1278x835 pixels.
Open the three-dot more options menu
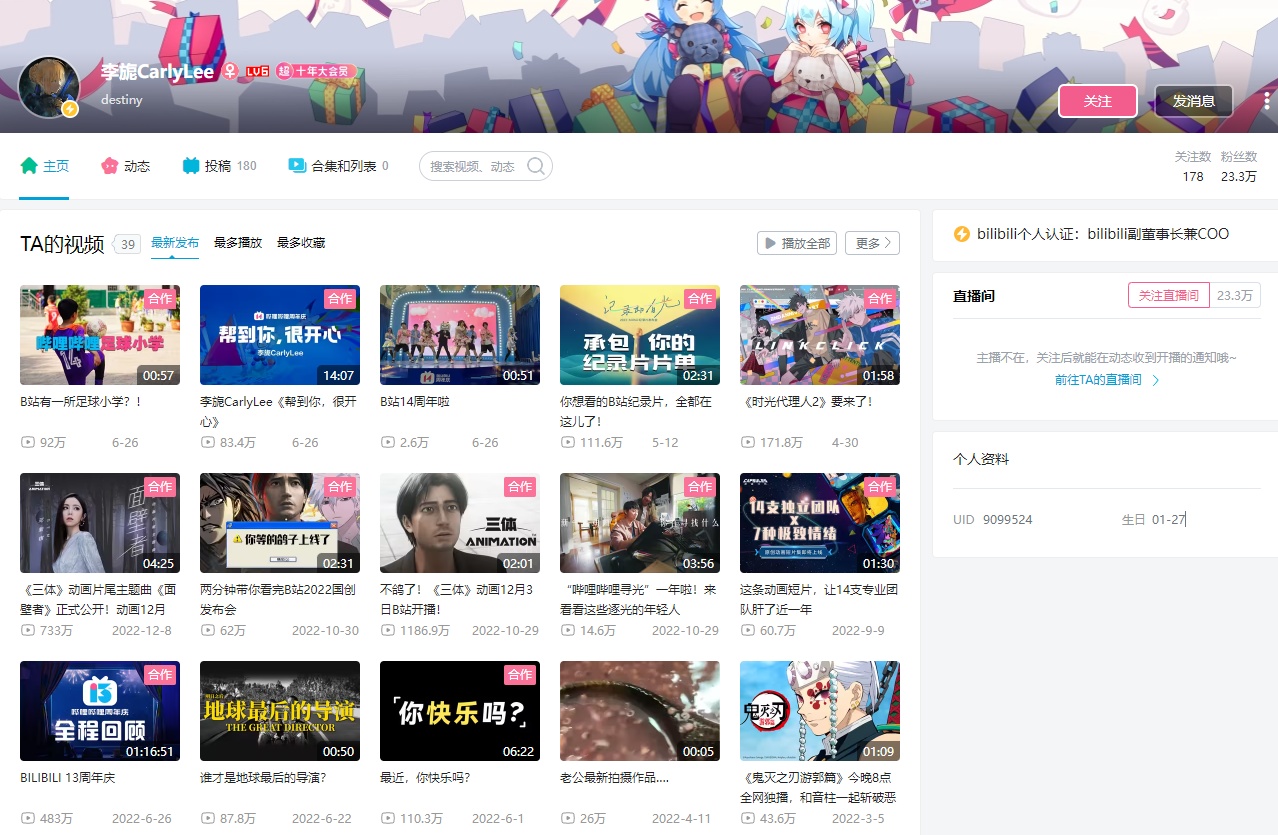[x=1266, y=101]
